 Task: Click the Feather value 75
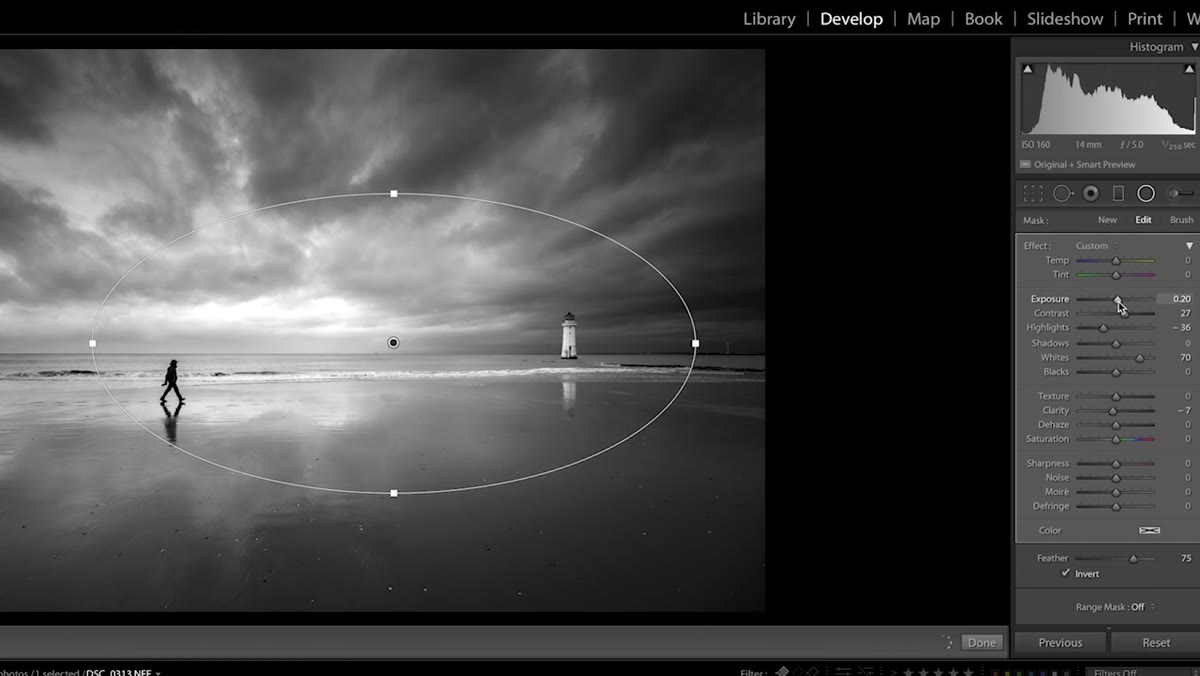click(x=1186, y=558)
